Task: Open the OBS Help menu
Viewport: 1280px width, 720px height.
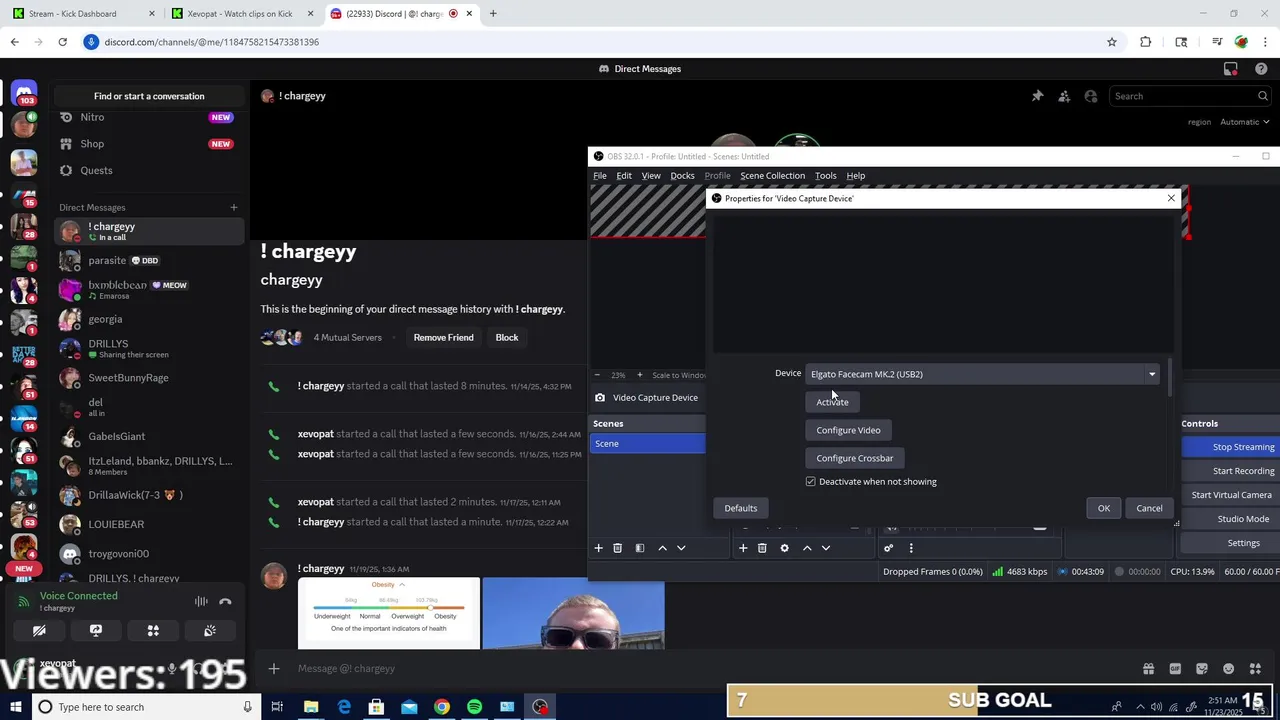Action: 856,176
